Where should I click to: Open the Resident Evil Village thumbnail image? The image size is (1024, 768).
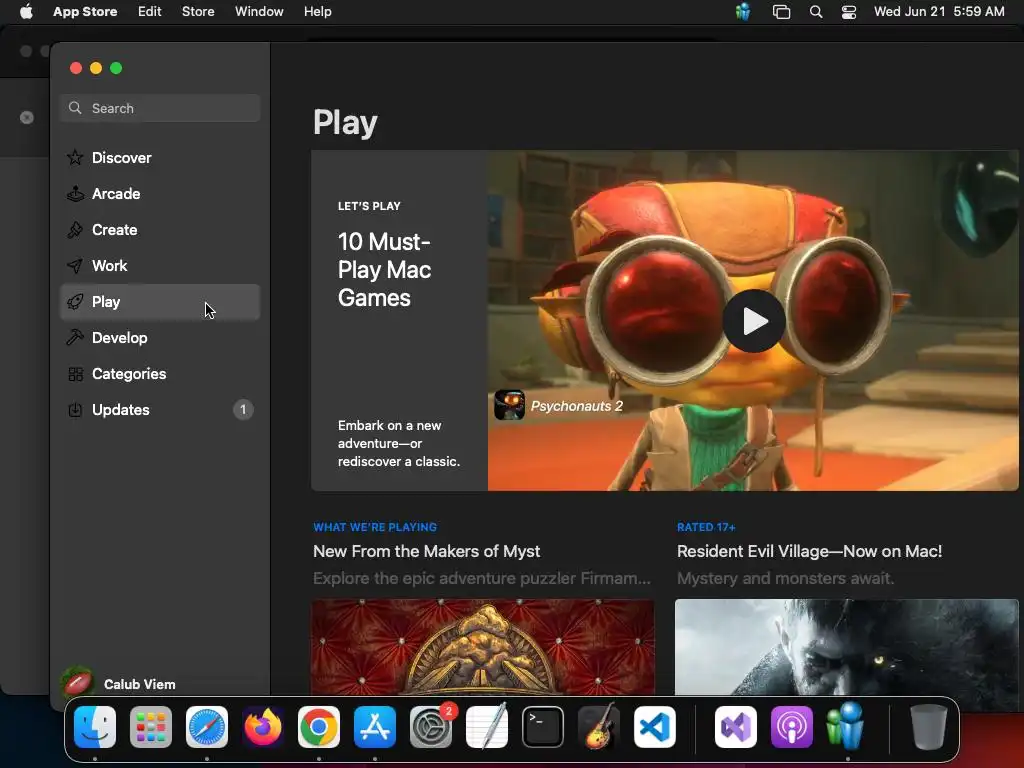(846, 647)
